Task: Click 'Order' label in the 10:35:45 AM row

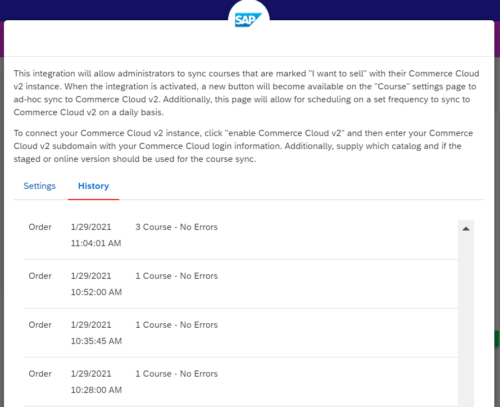Action: pos(40,325)
